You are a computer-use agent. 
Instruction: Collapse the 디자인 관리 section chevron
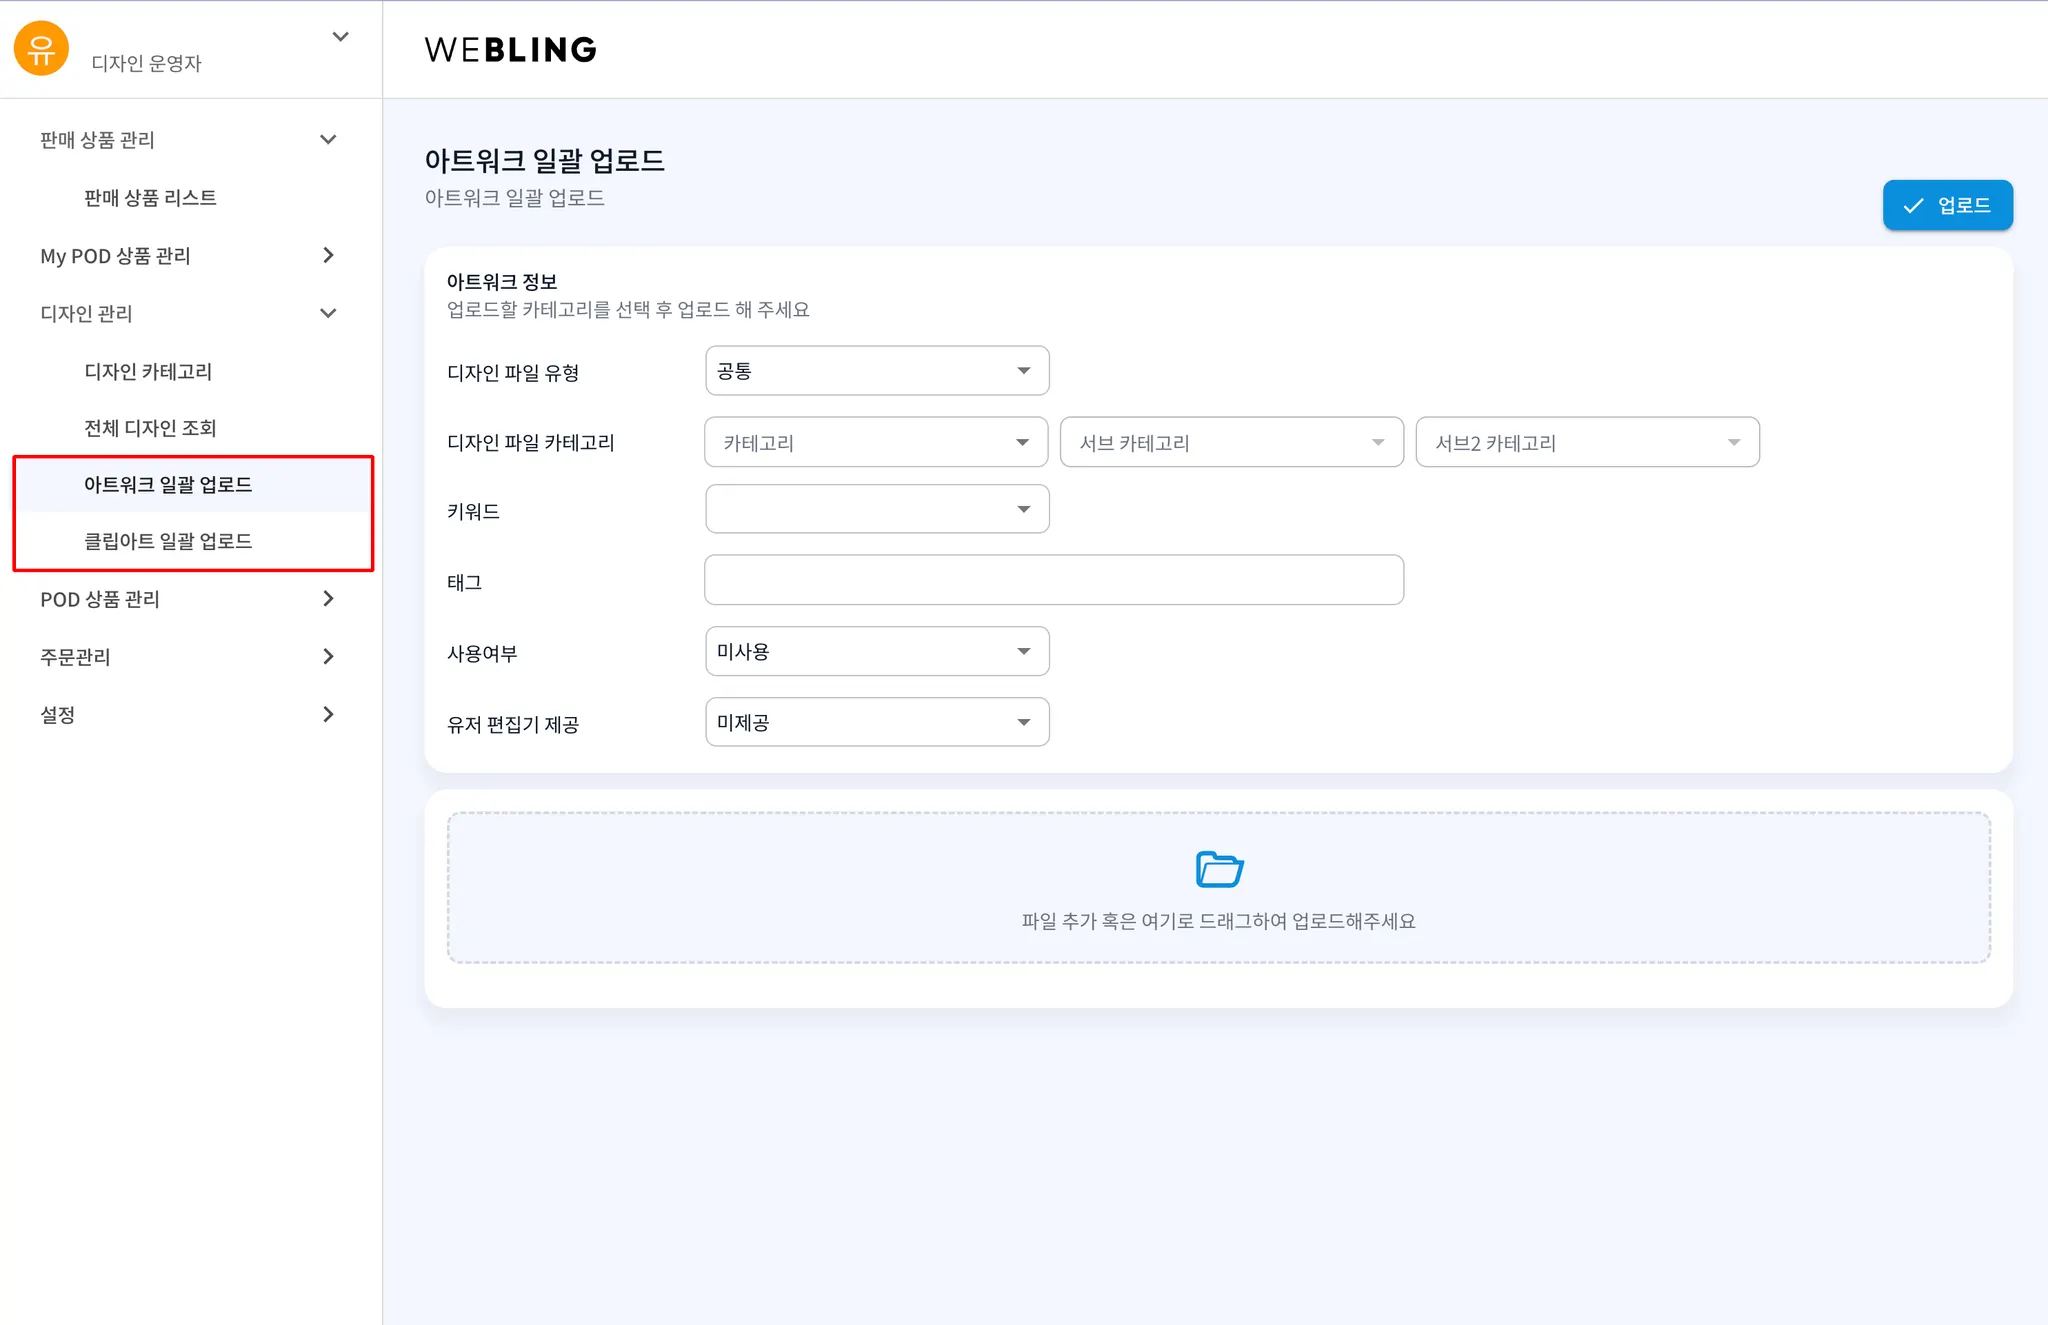point(328,313)
